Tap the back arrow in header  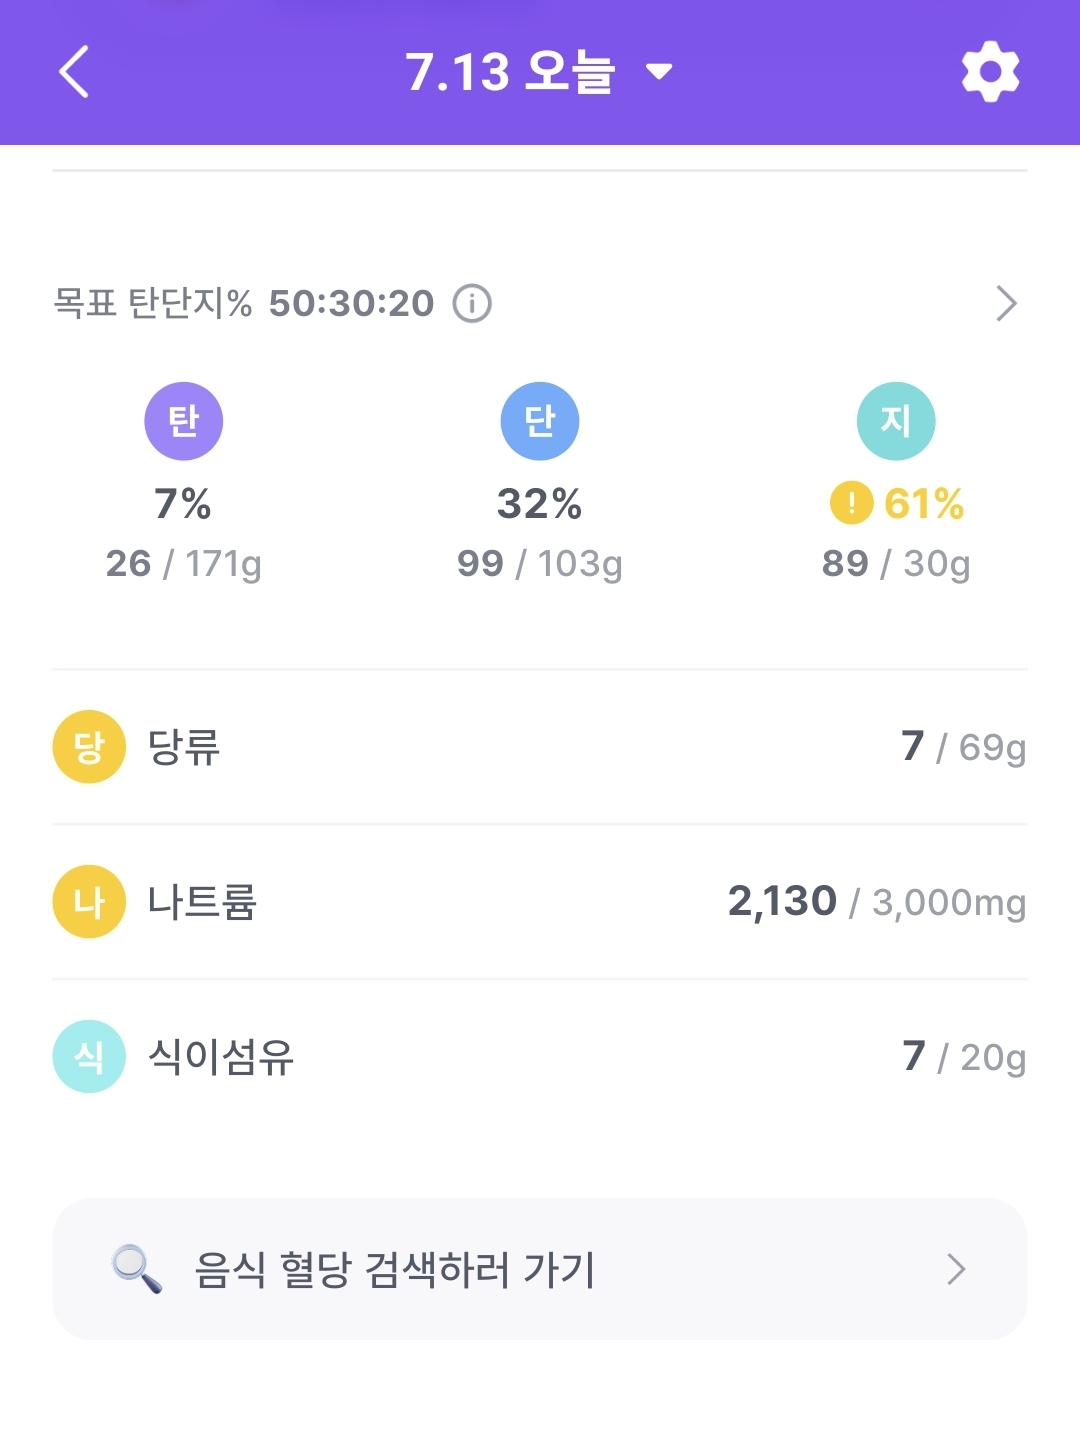pyautogui.click(x=74, y=72)
